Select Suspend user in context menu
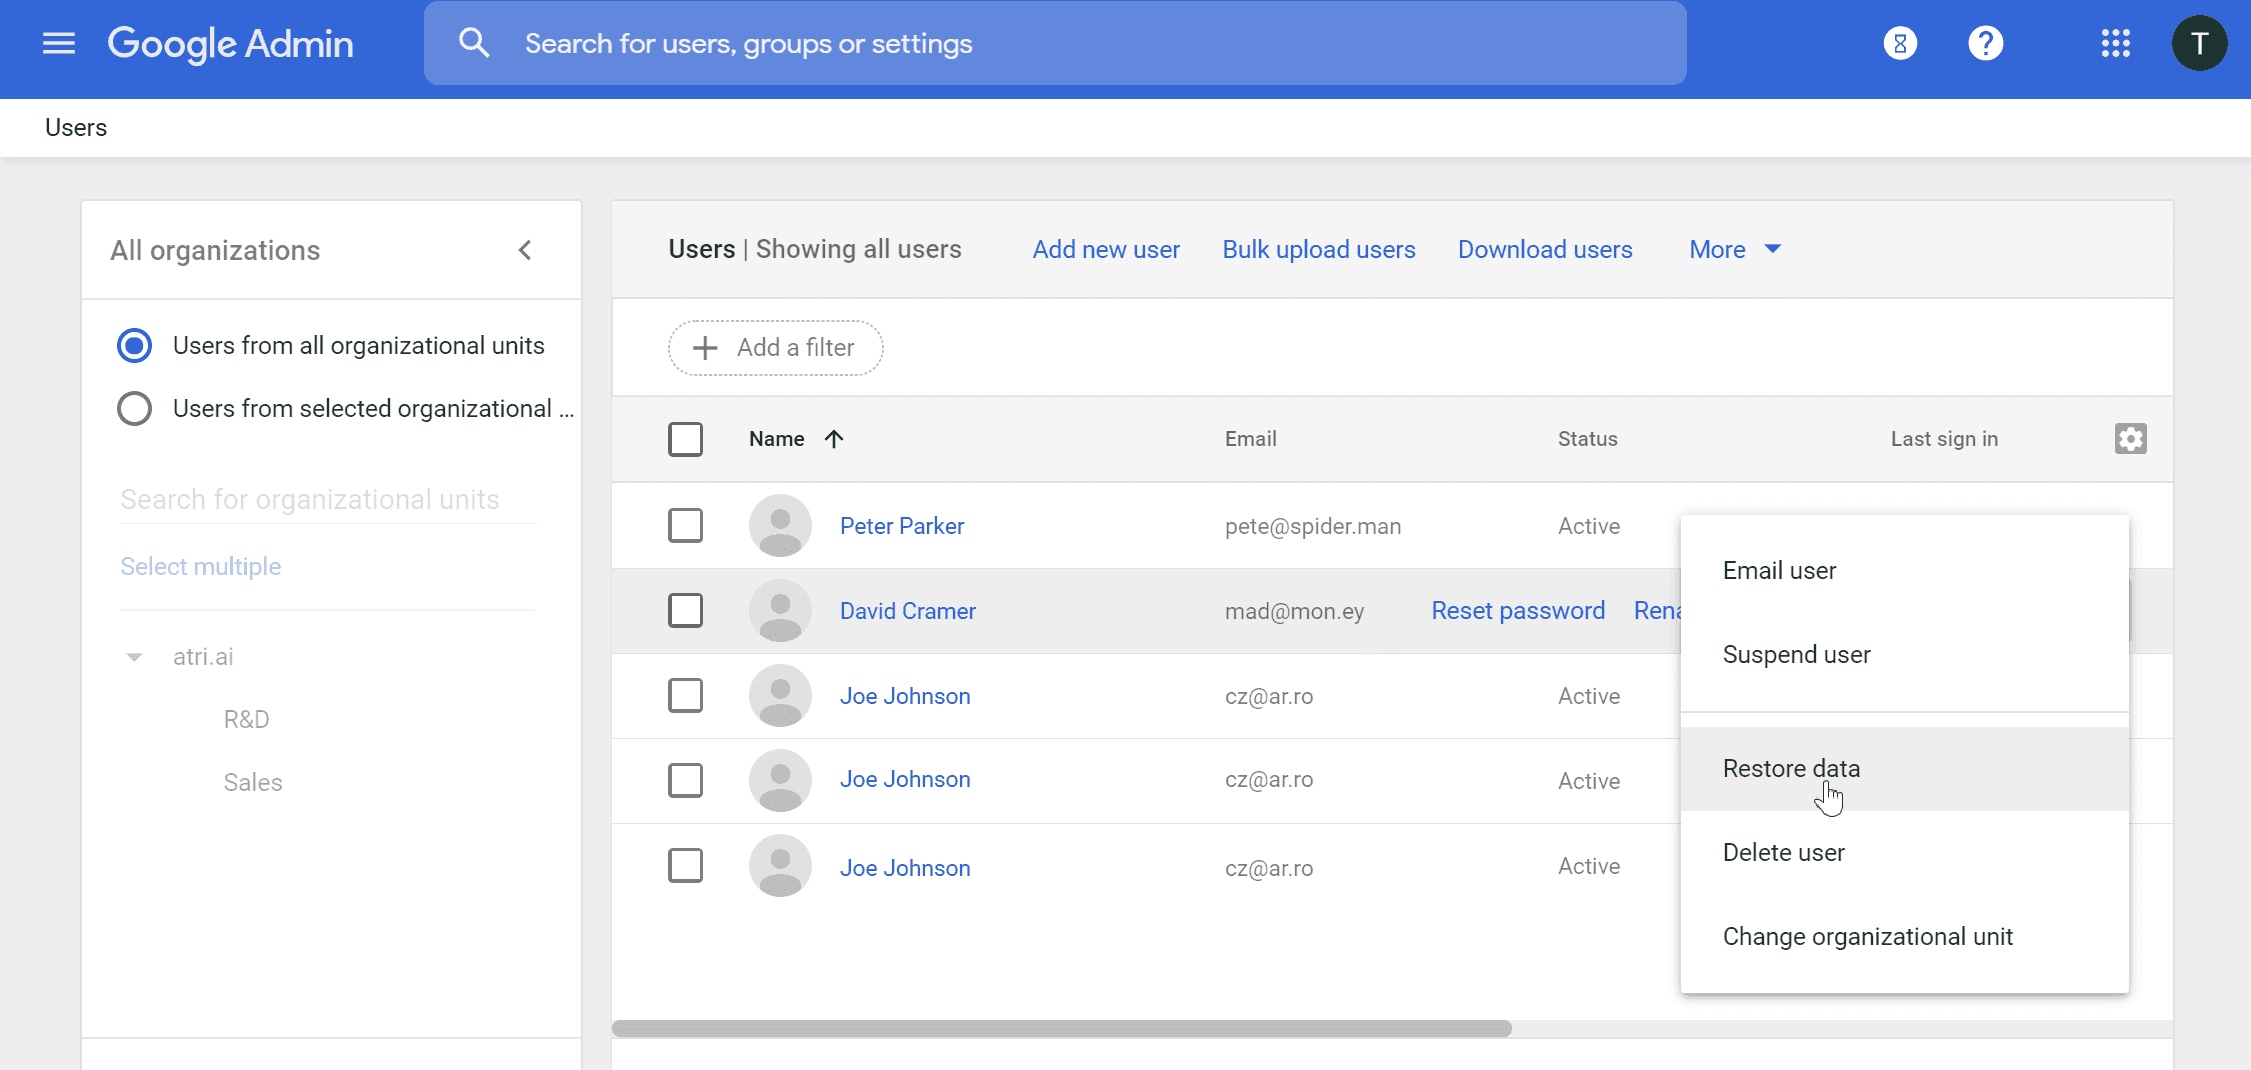2251x1070 pixels. [1796, 655]
